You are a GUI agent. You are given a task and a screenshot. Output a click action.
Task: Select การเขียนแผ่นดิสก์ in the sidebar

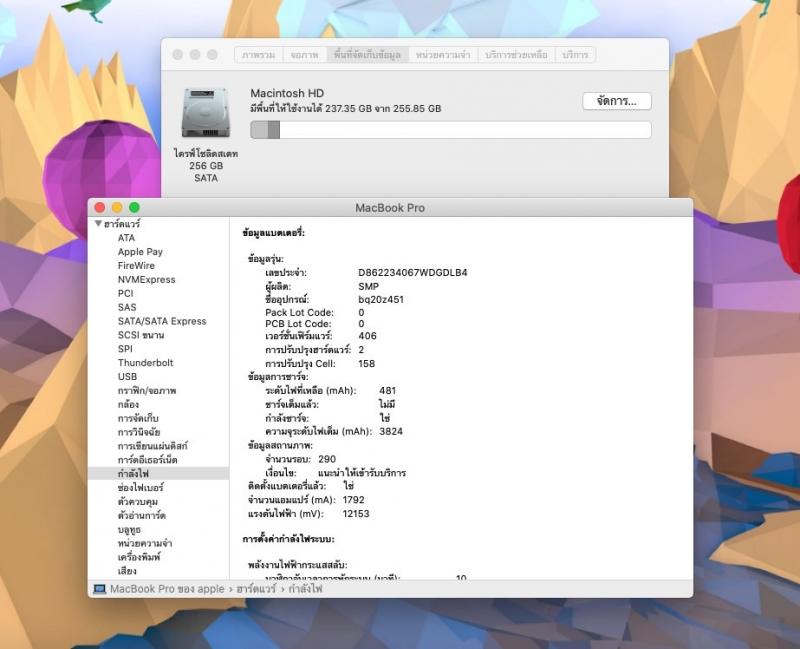pyautogui.click(x=153, y=445)
